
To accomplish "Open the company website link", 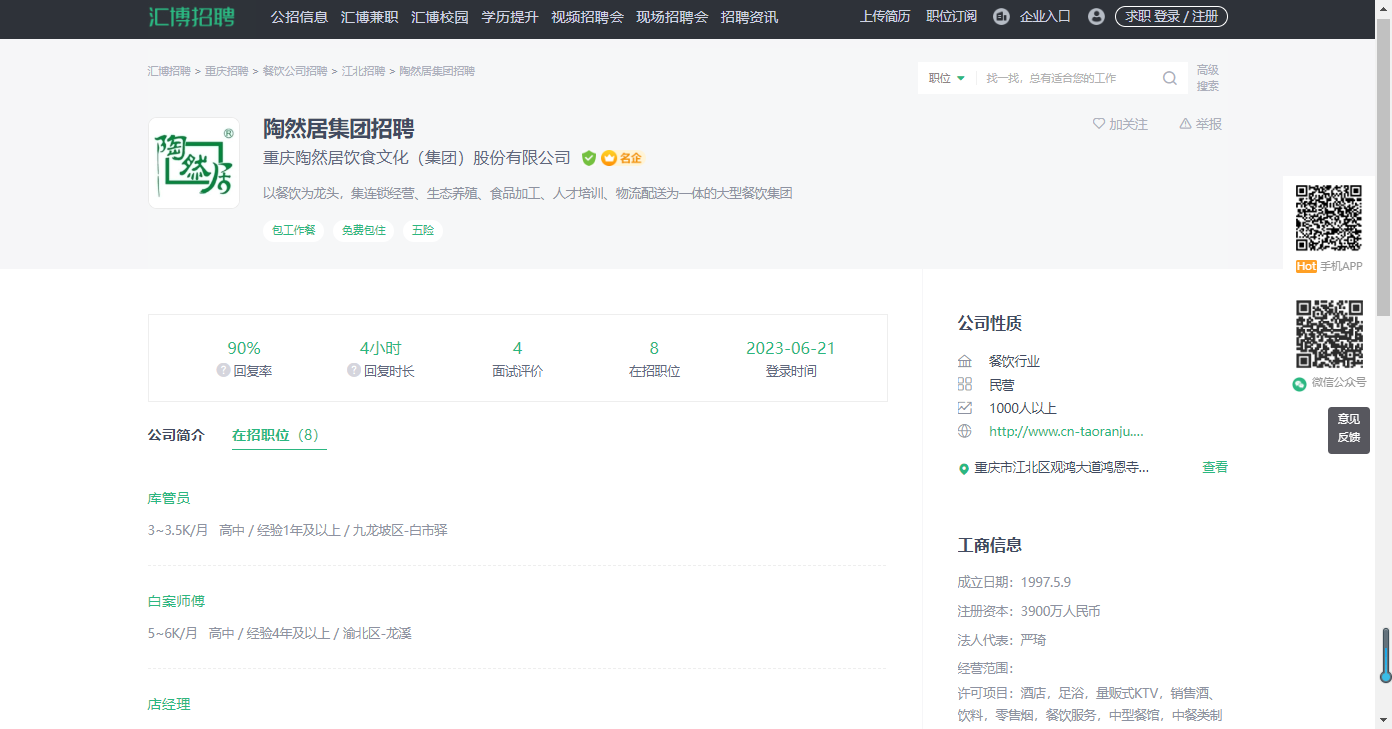I will [x=1066, y=431].
